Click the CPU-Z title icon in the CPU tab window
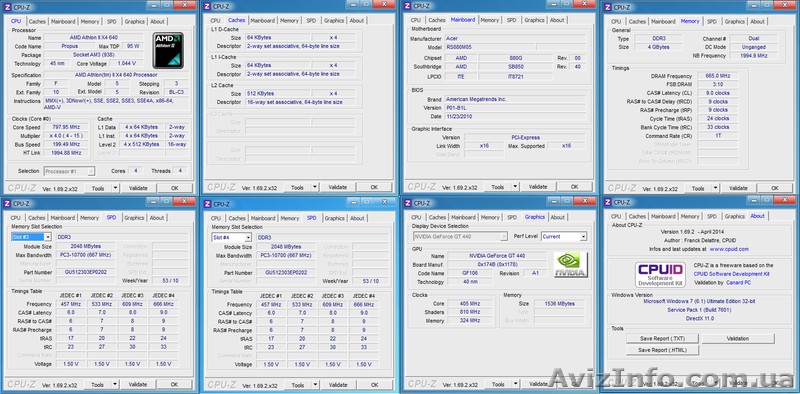 coord(8,7)
